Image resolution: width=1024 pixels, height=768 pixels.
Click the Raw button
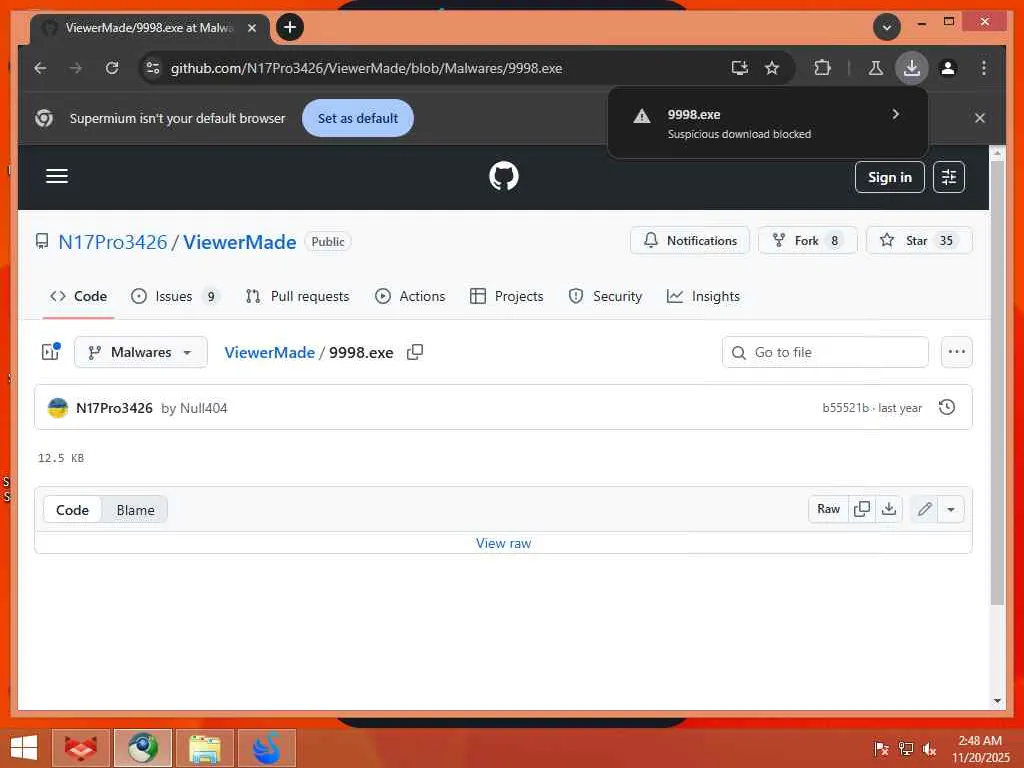pyautogui.click(x=828, y=509)
